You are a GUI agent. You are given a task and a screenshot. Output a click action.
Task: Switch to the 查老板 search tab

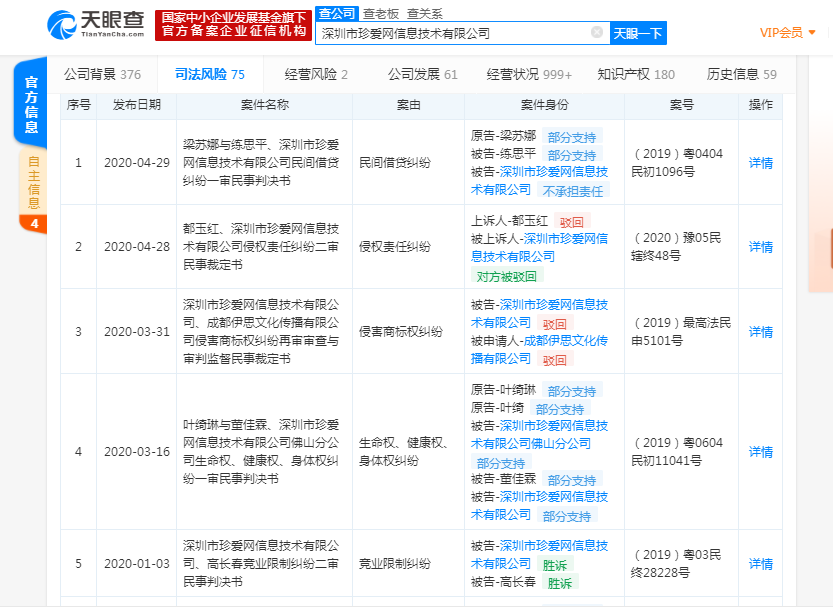(380, 13)
